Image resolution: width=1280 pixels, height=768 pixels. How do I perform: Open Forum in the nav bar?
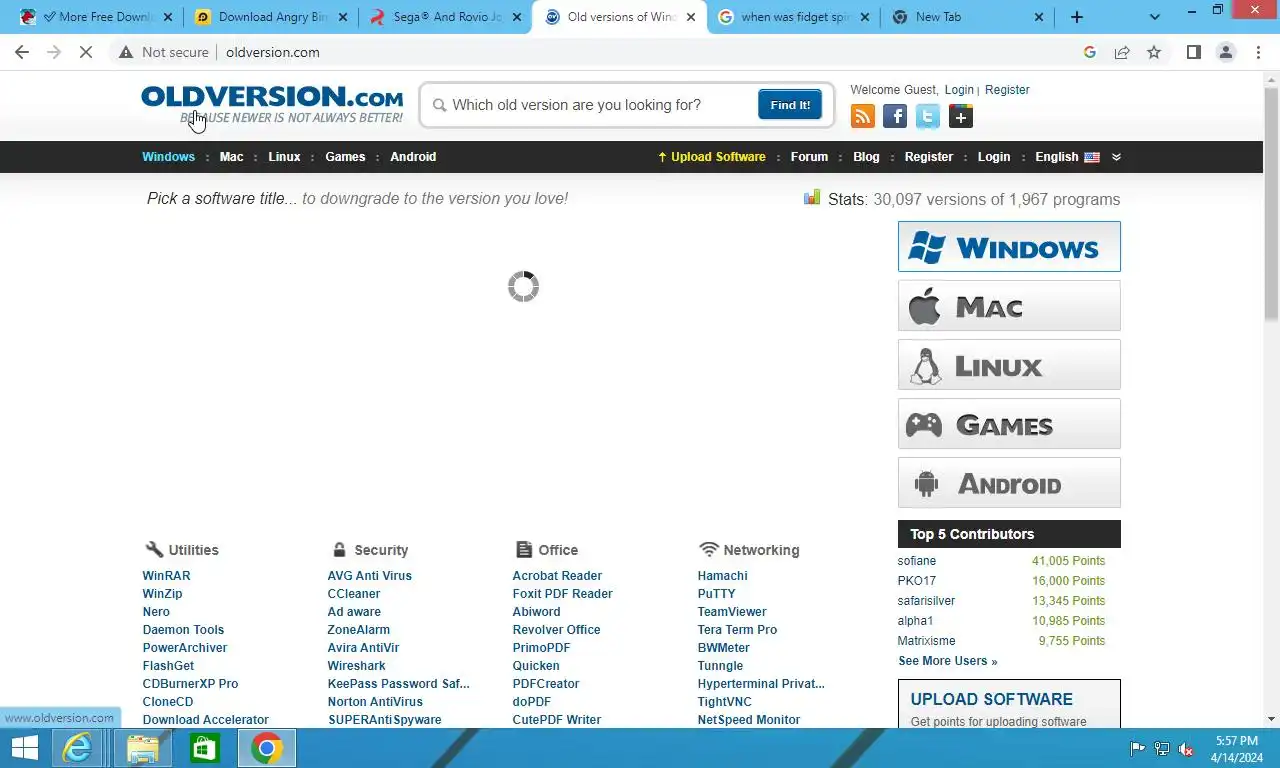[x=809, y=157]
